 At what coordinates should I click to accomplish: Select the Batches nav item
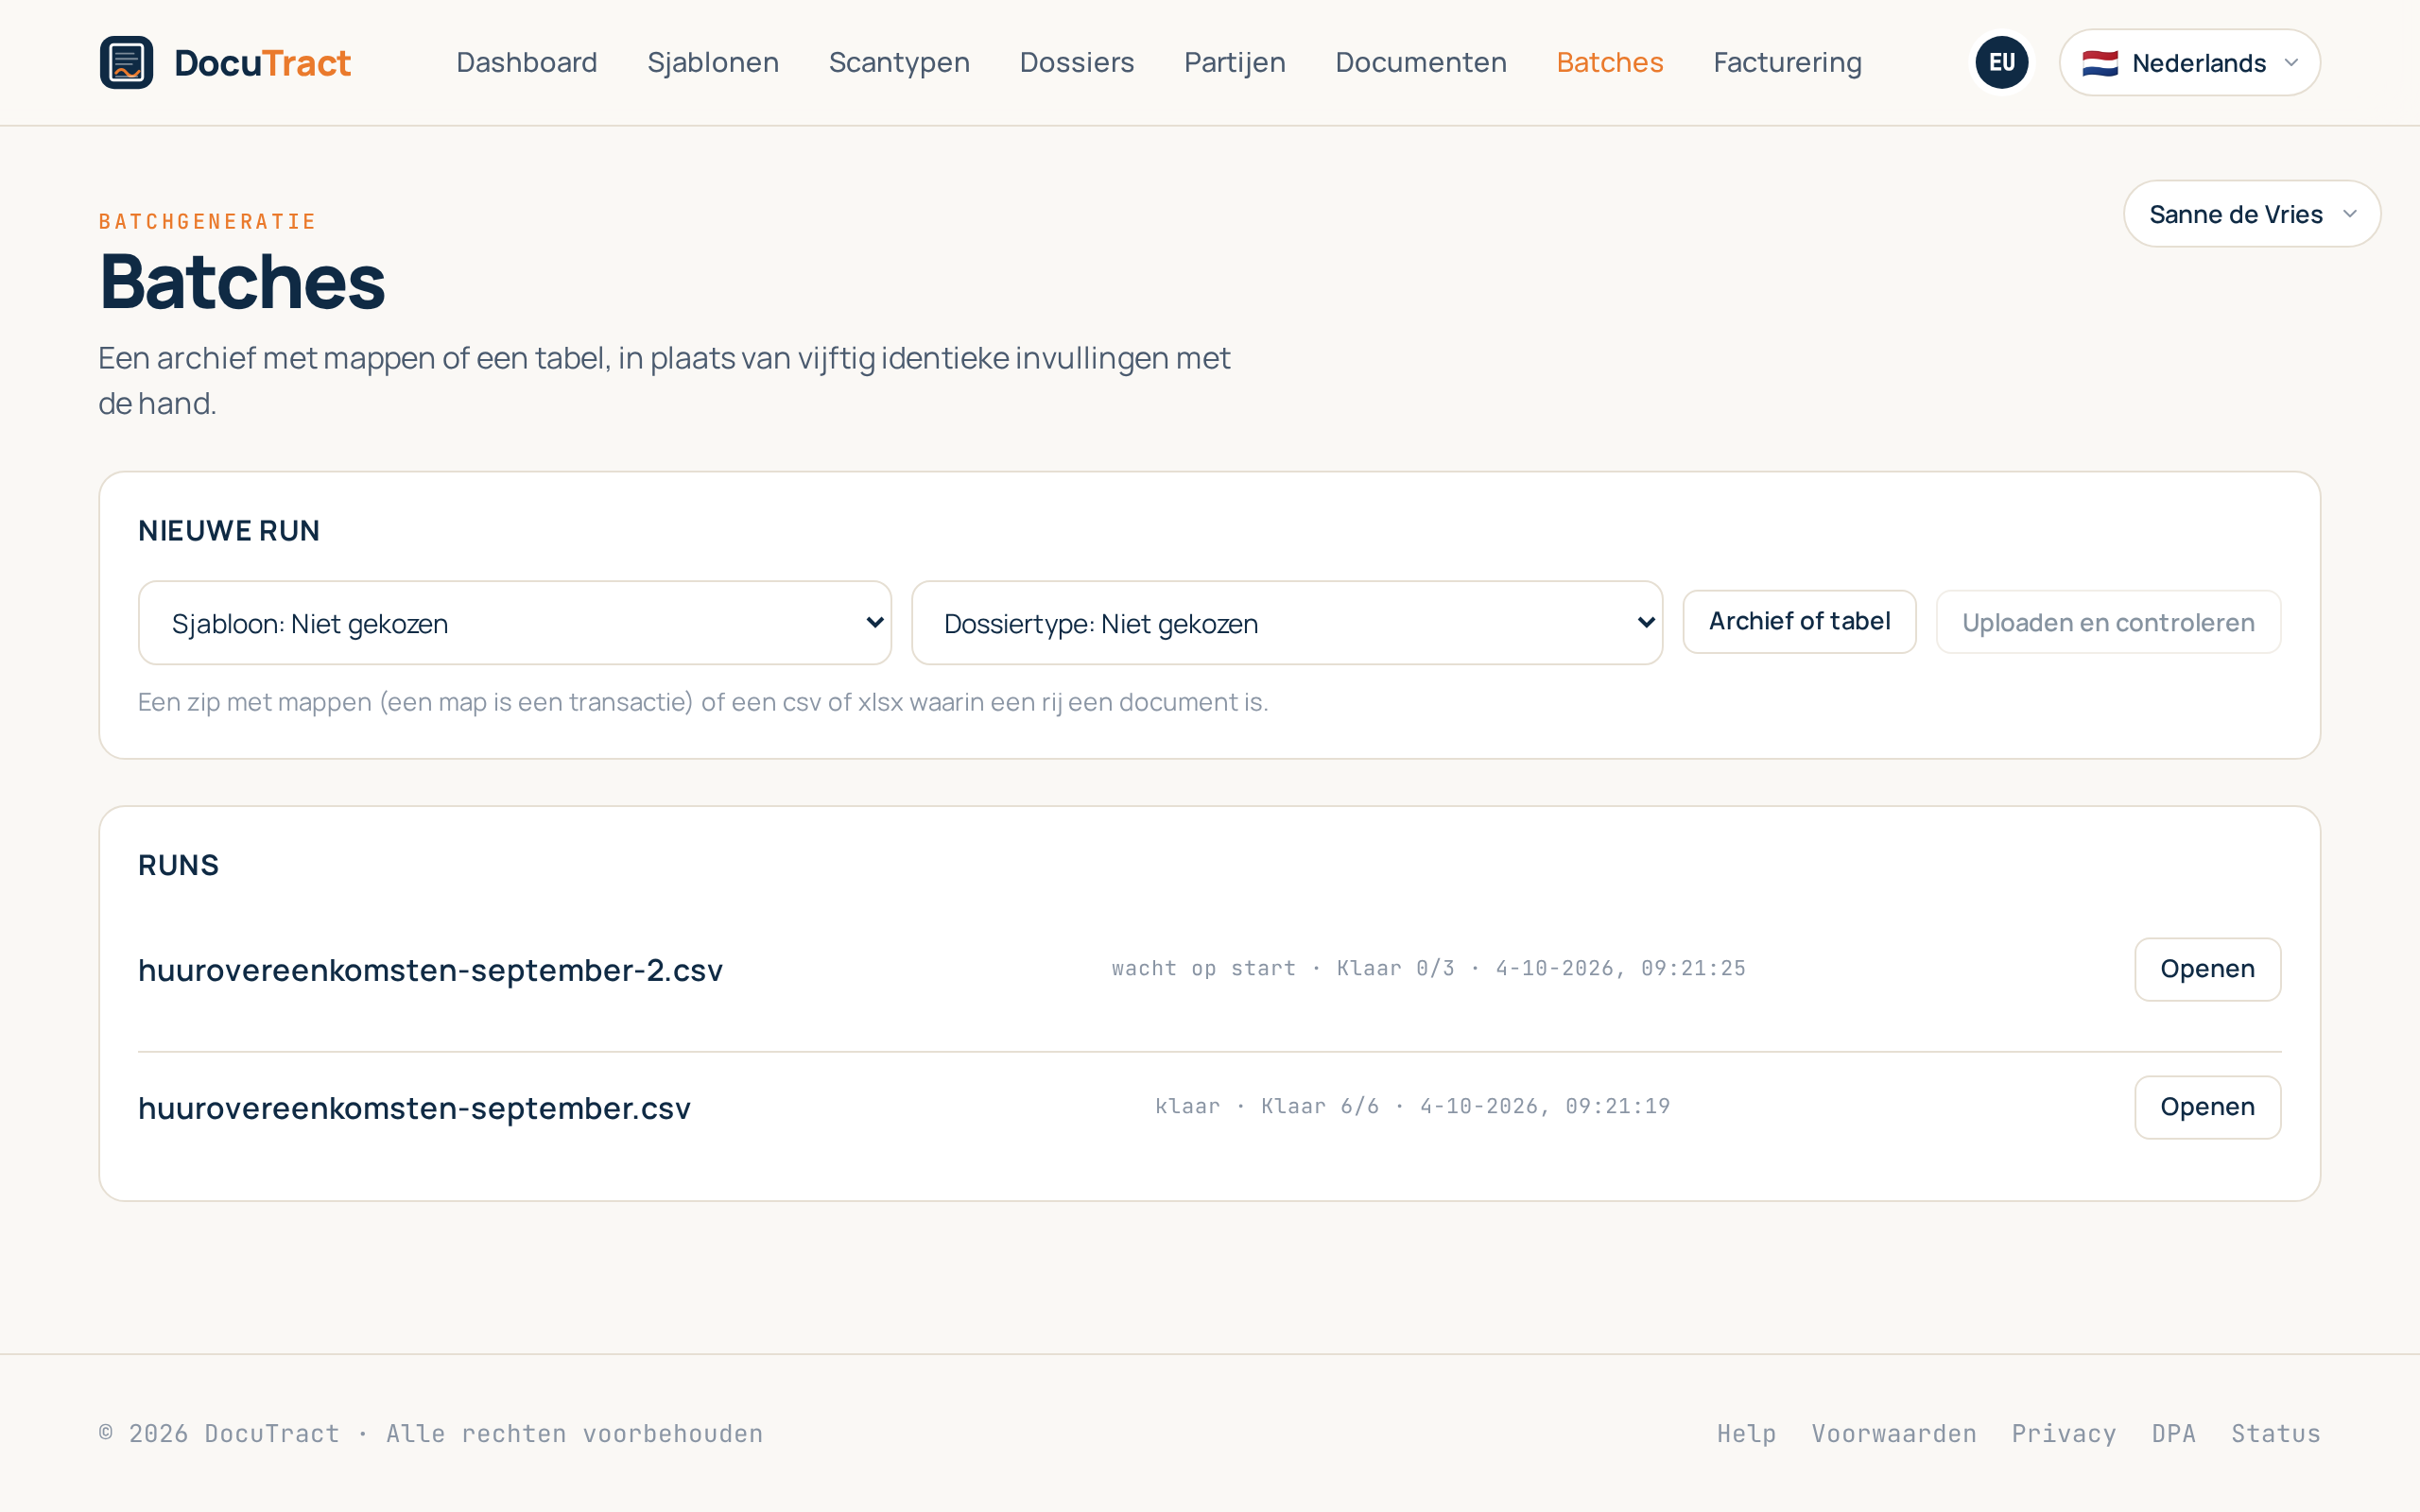point(1610,62)
